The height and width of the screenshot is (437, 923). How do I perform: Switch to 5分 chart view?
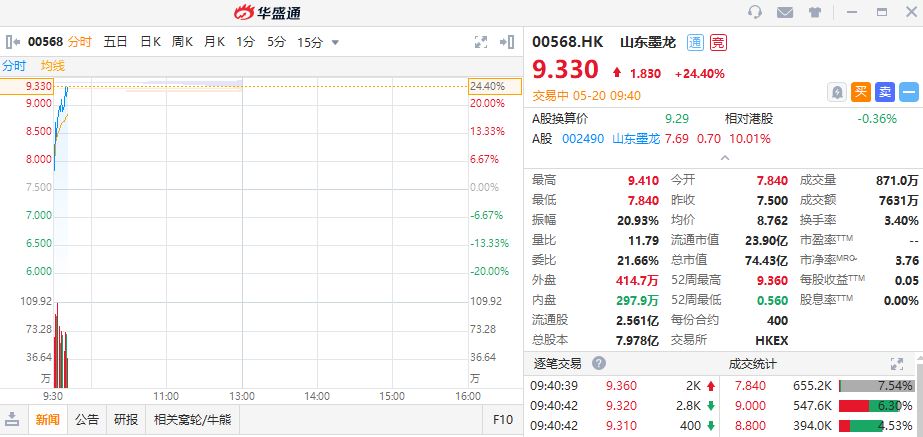276,42
